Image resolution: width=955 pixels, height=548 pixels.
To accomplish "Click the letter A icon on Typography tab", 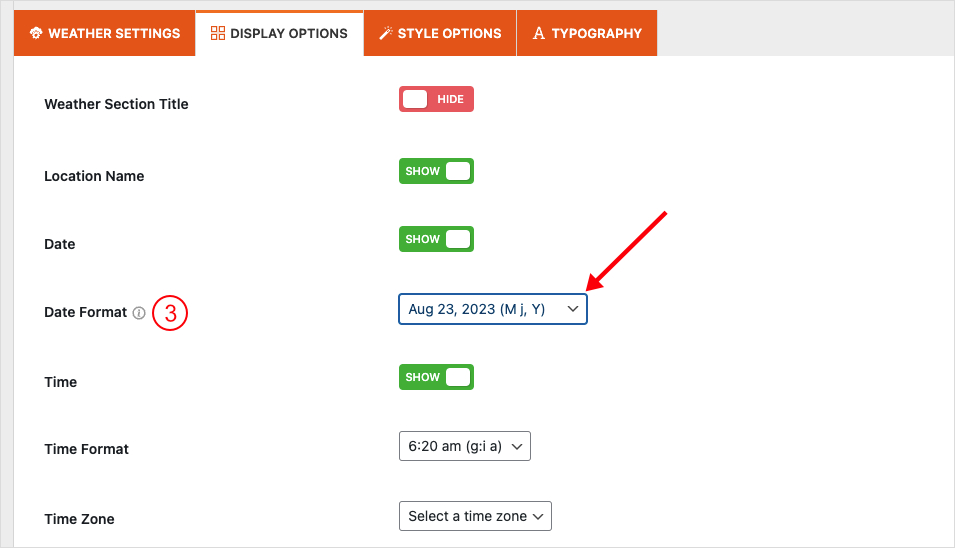I will [539, 33].
